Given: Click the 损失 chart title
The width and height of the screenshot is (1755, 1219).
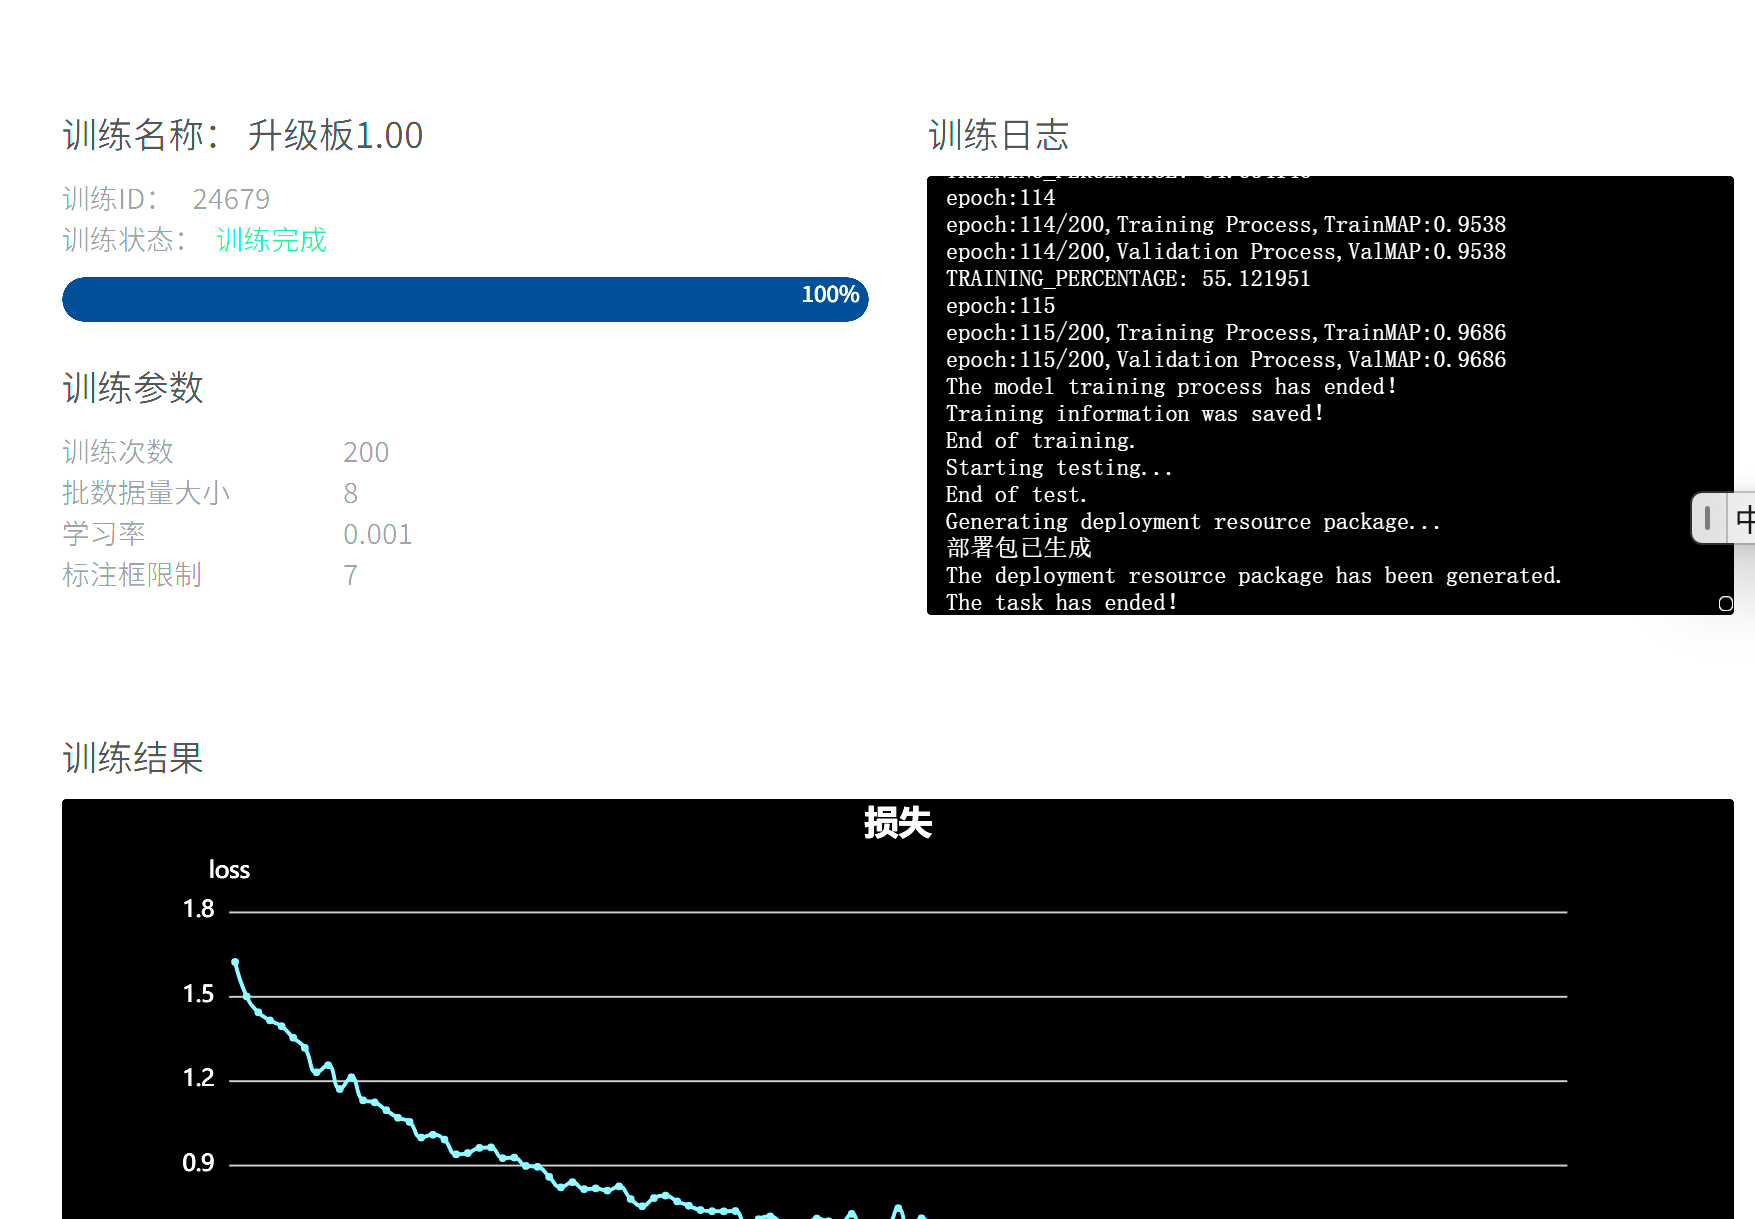Looking at the screenshot, I should tap(898, 823).
